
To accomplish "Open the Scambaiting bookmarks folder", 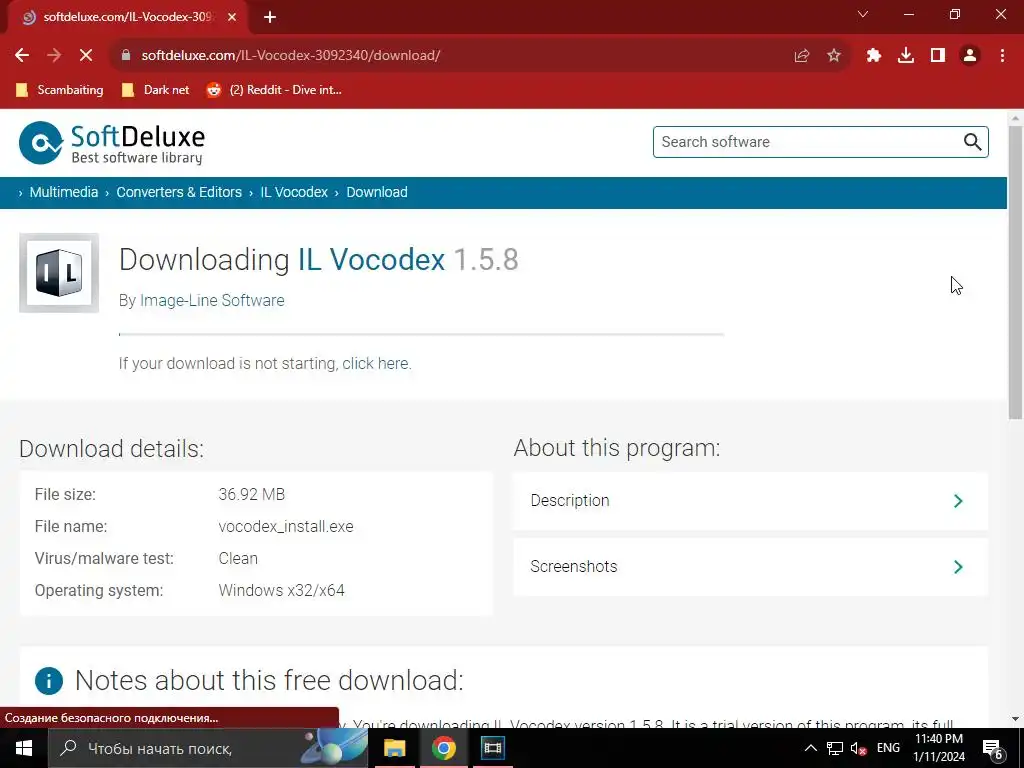I will point(60,90).
